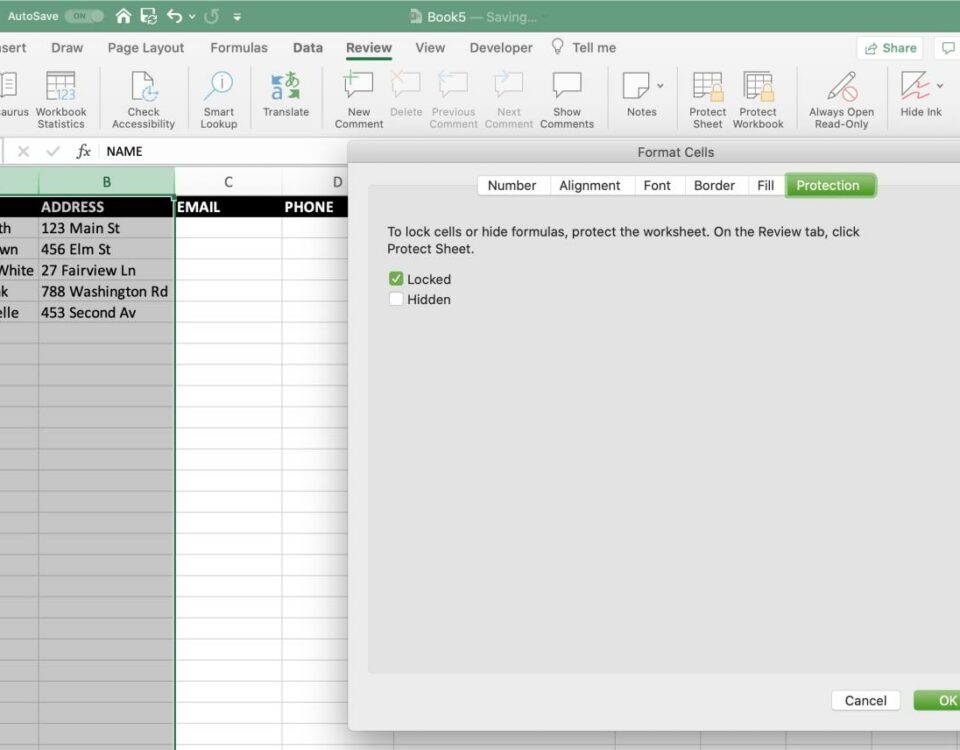Open the Developer ribbon tab
Viewport: 960px width, 750px height.
(501, 48)
